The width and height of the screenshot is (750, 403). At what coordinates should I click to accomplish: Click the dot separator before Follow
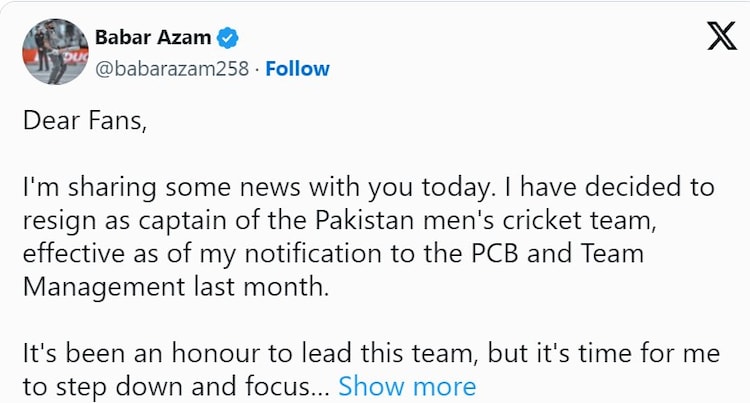point(257,69)
